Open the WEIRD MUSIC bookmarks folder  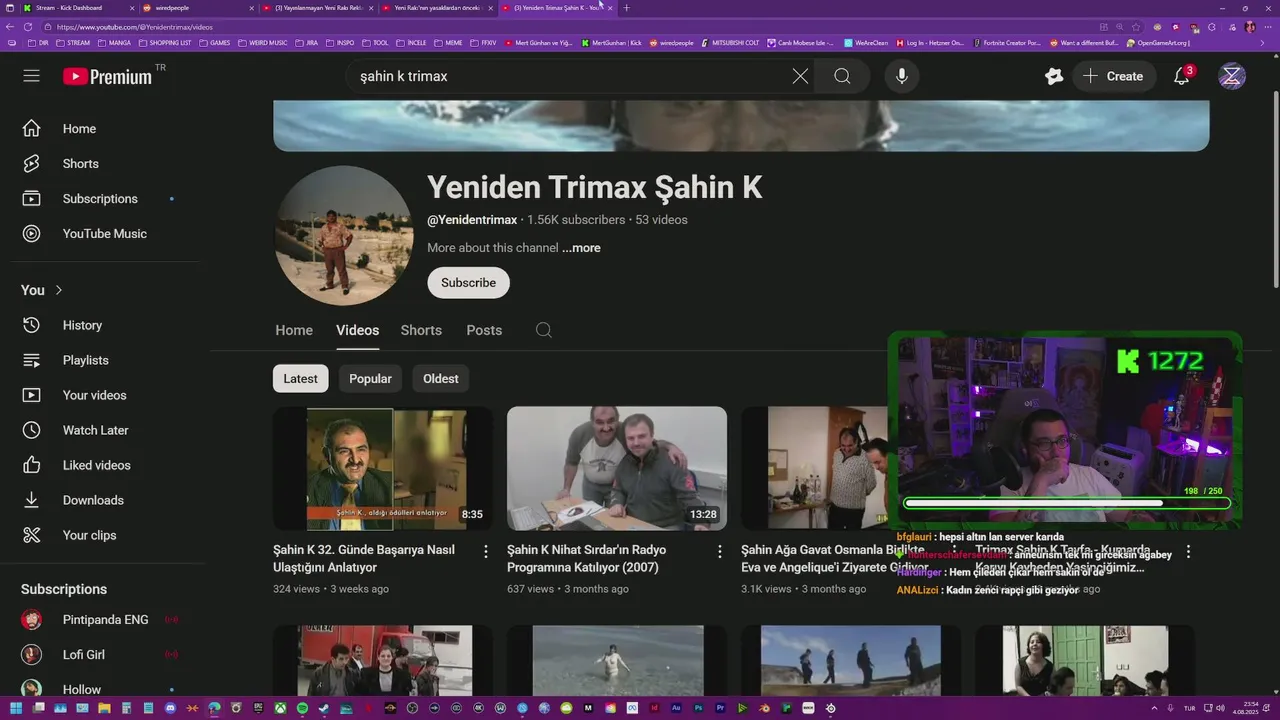pos(261,43)
